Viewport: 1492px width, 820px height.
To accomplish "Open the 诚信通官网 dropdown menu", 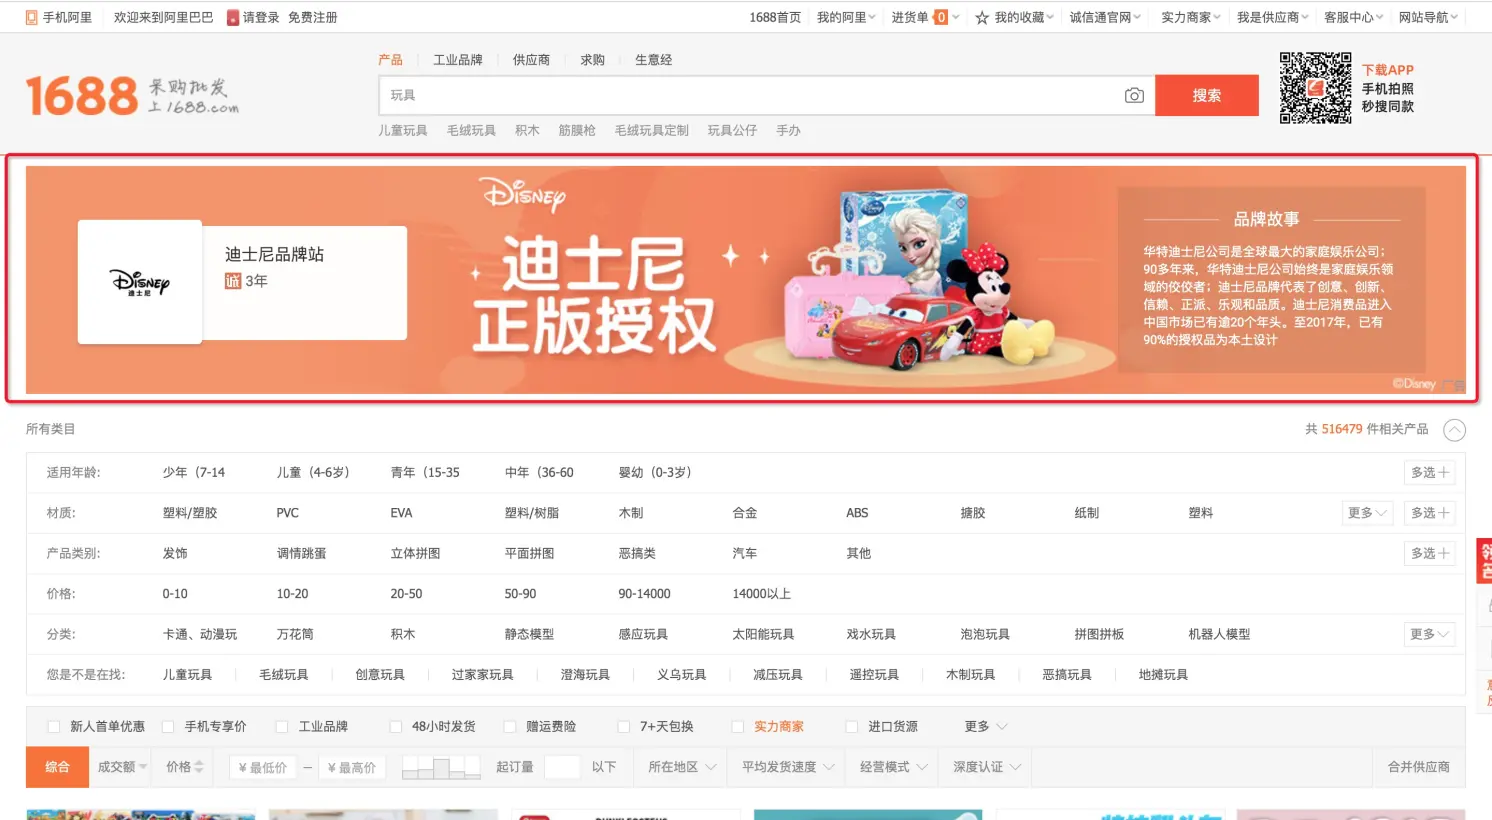I will (x=1105, y=17).
